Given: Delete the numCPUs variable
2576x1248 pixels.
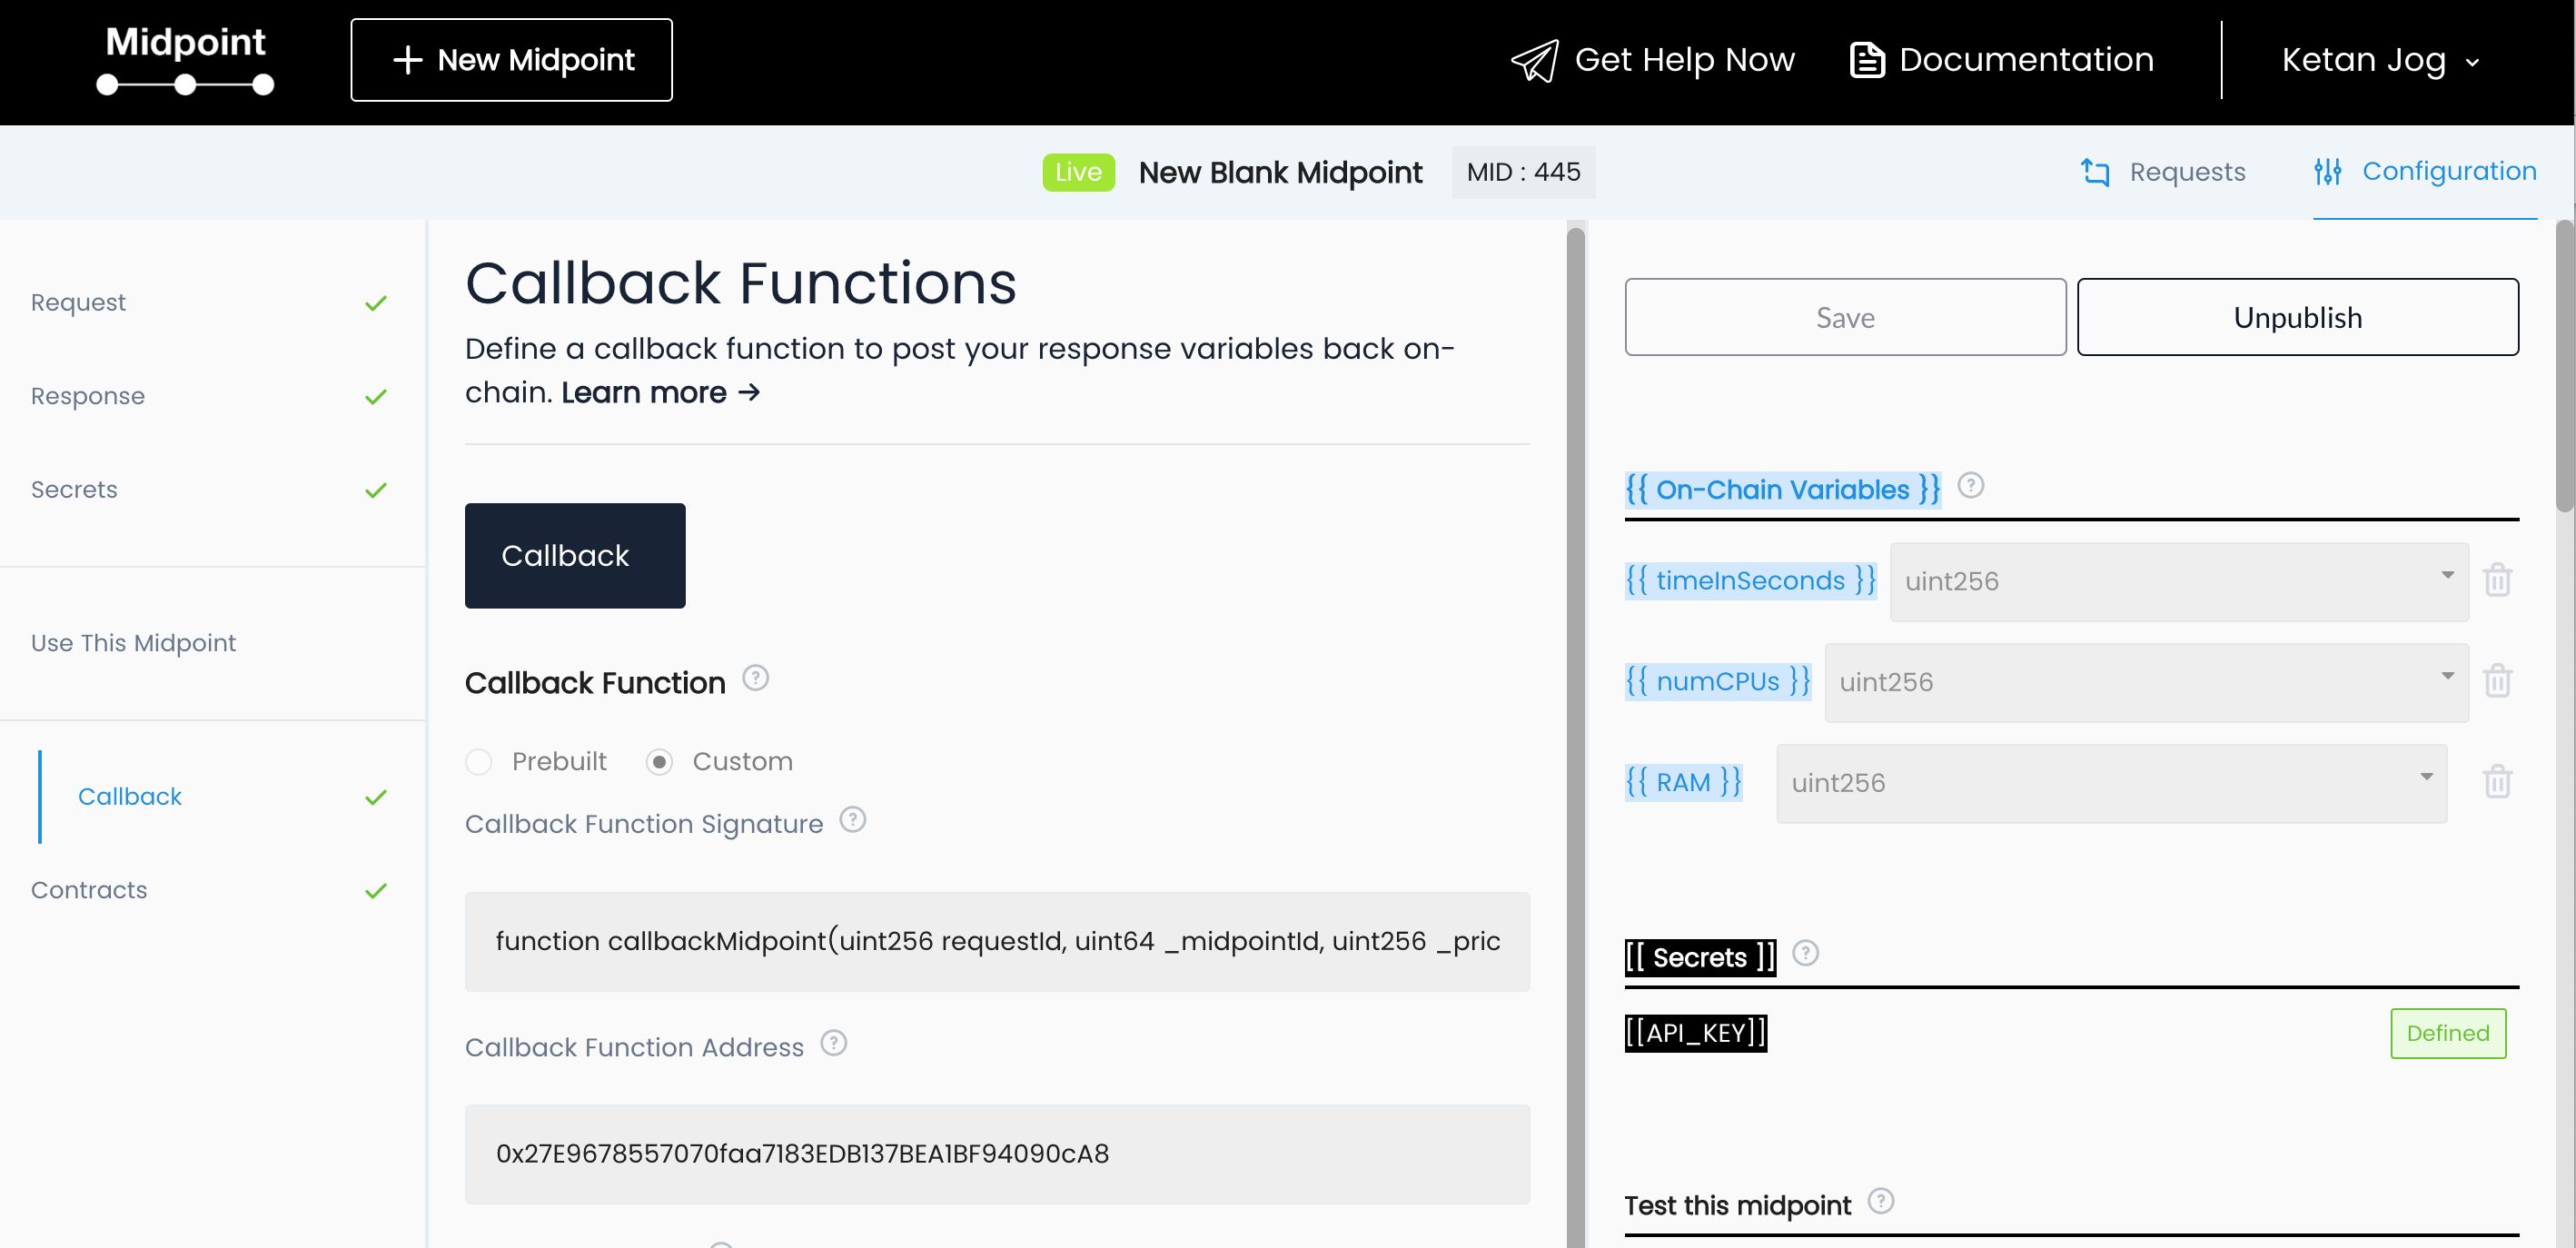Looking at the screenshot, I should [2497, 681].
